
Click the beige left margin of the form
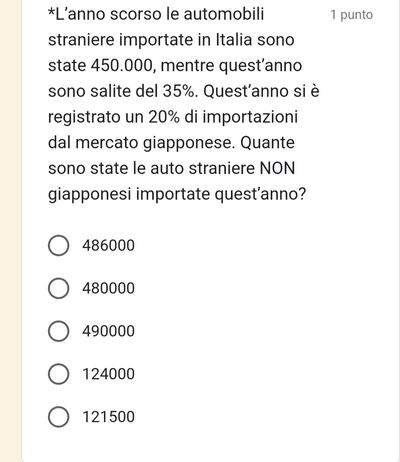(x=10, y=231)
